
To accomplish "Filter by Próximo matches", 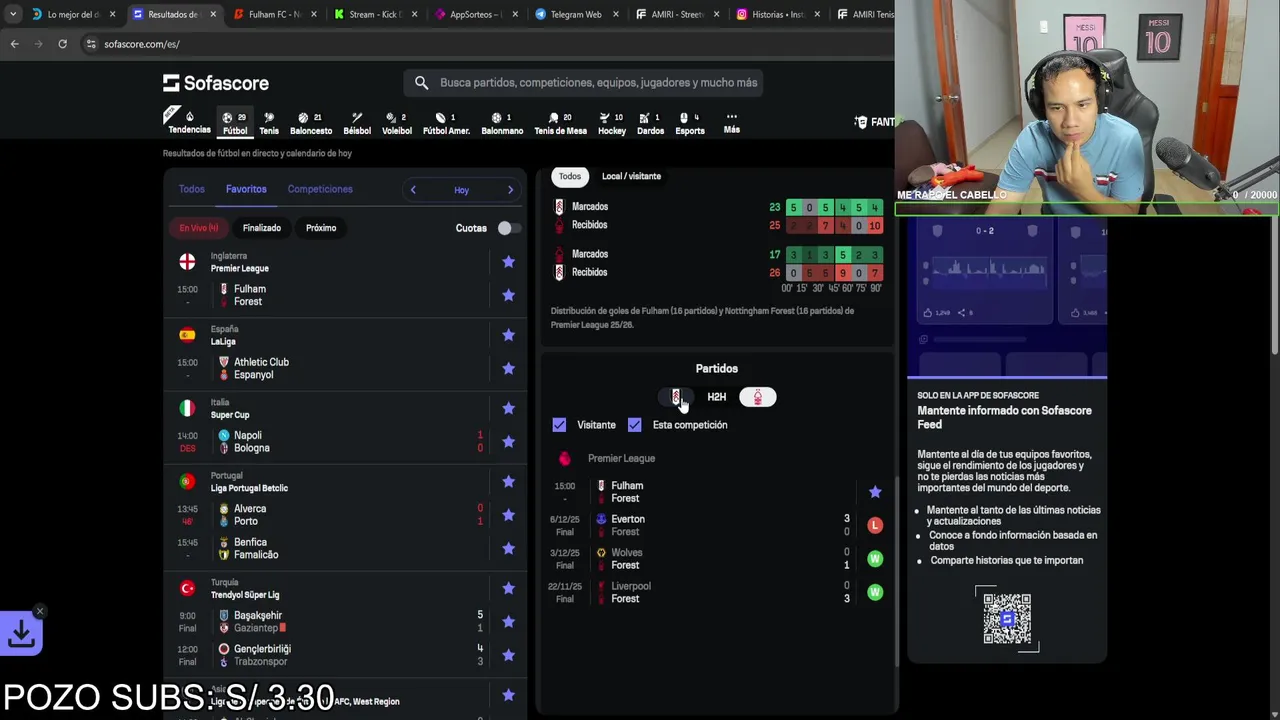I will click(321, 228).
